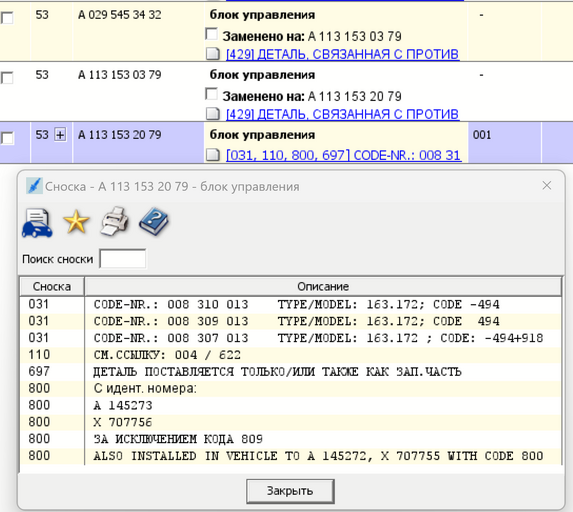Tick the 'Заменено на: A 113 153 03 79' checkbox

[212, 34]
